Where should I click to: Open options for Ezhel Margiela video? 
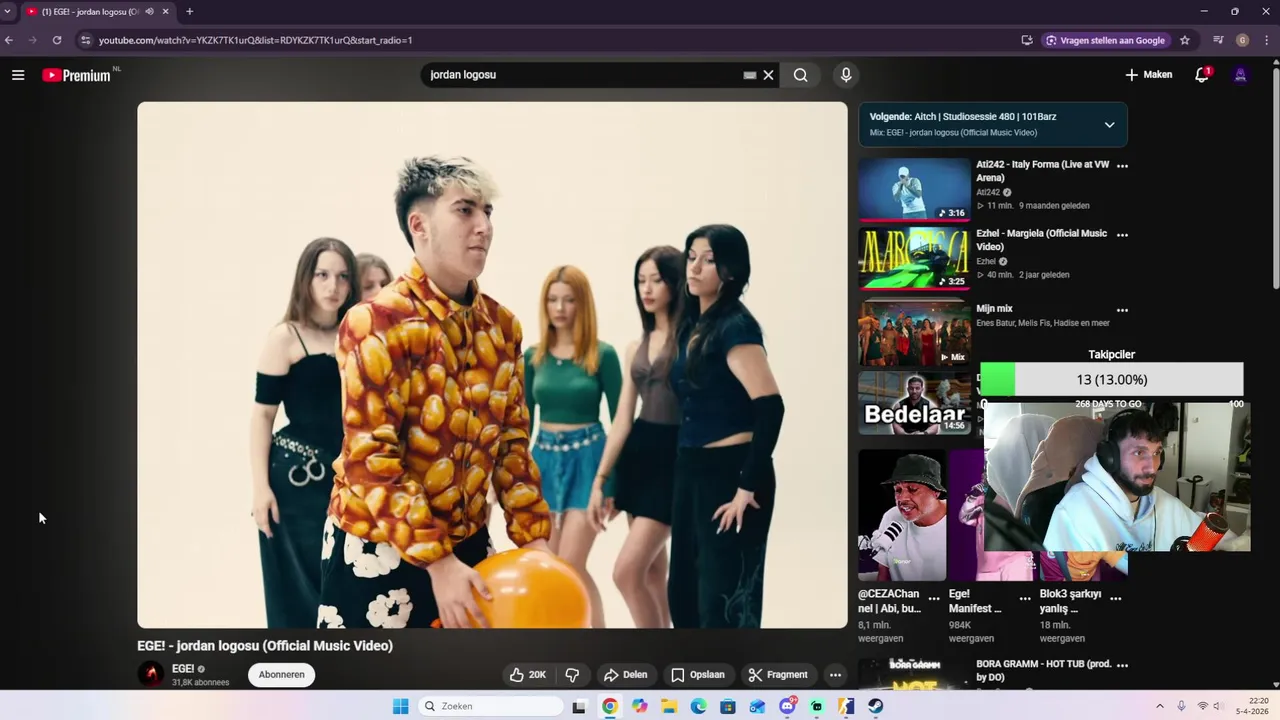click(x=1122, y=235)
